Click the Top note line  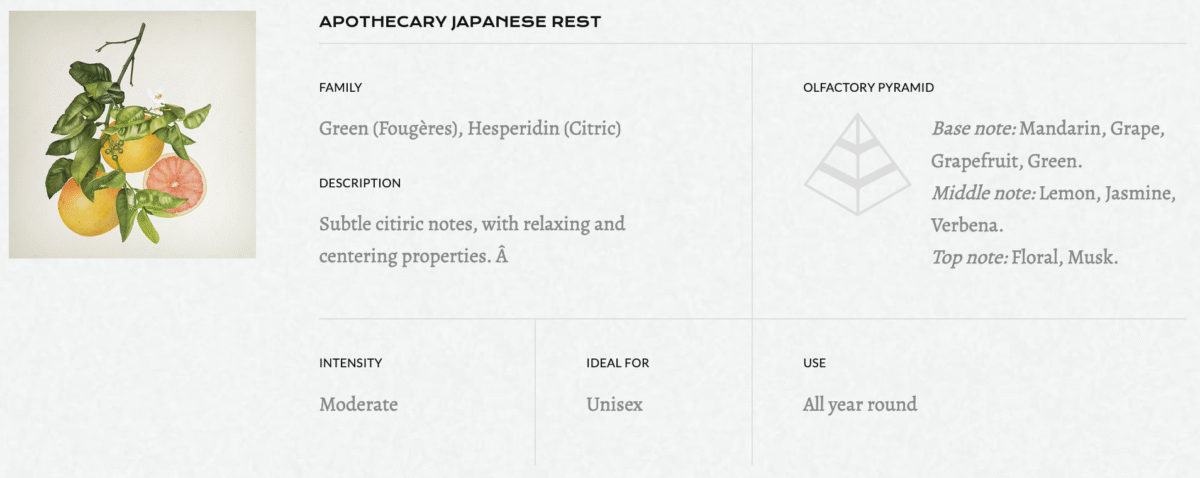coord(1025,257)
